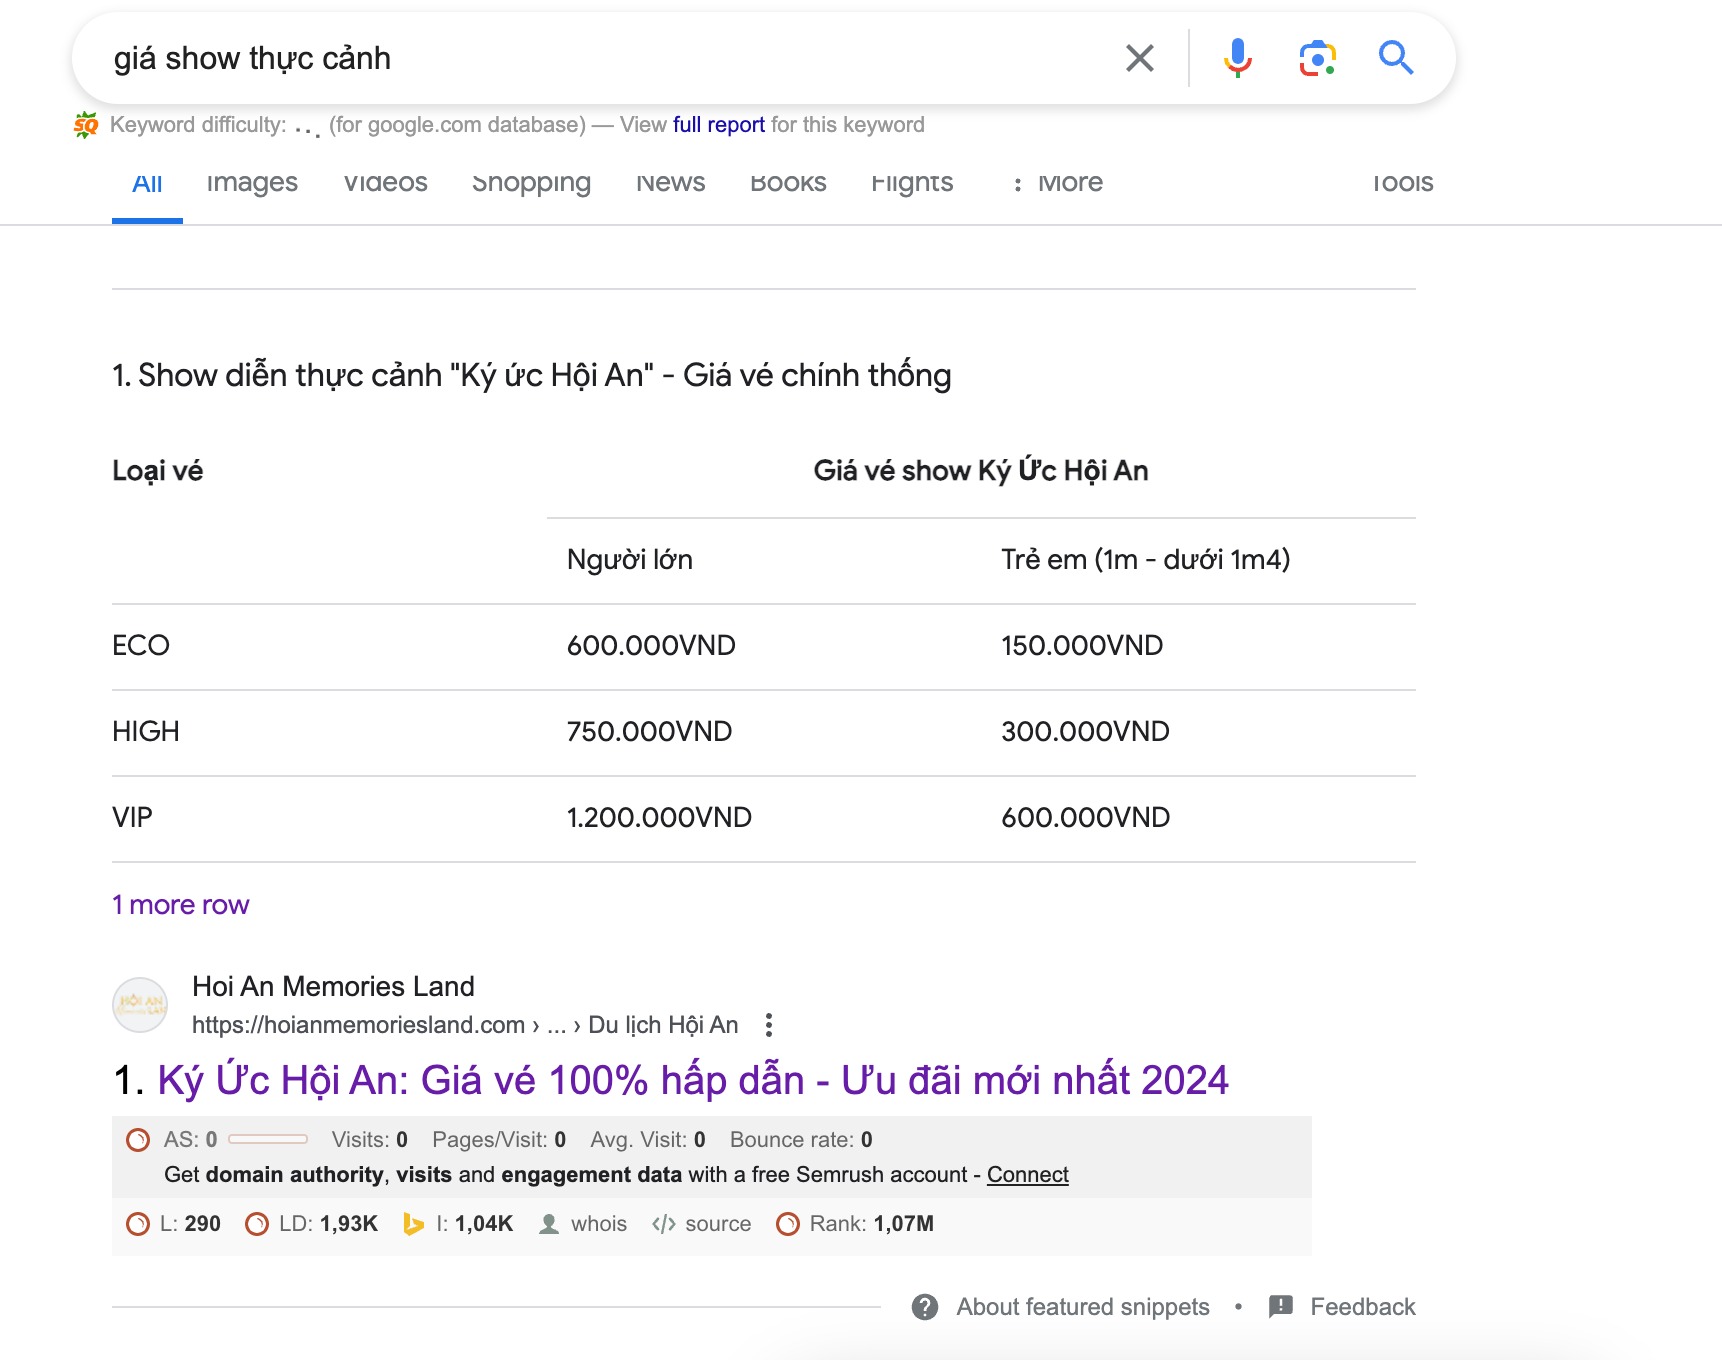1722x1360 pixels.
Task: Switch to the Shopping tab
Action: point(531,183)
